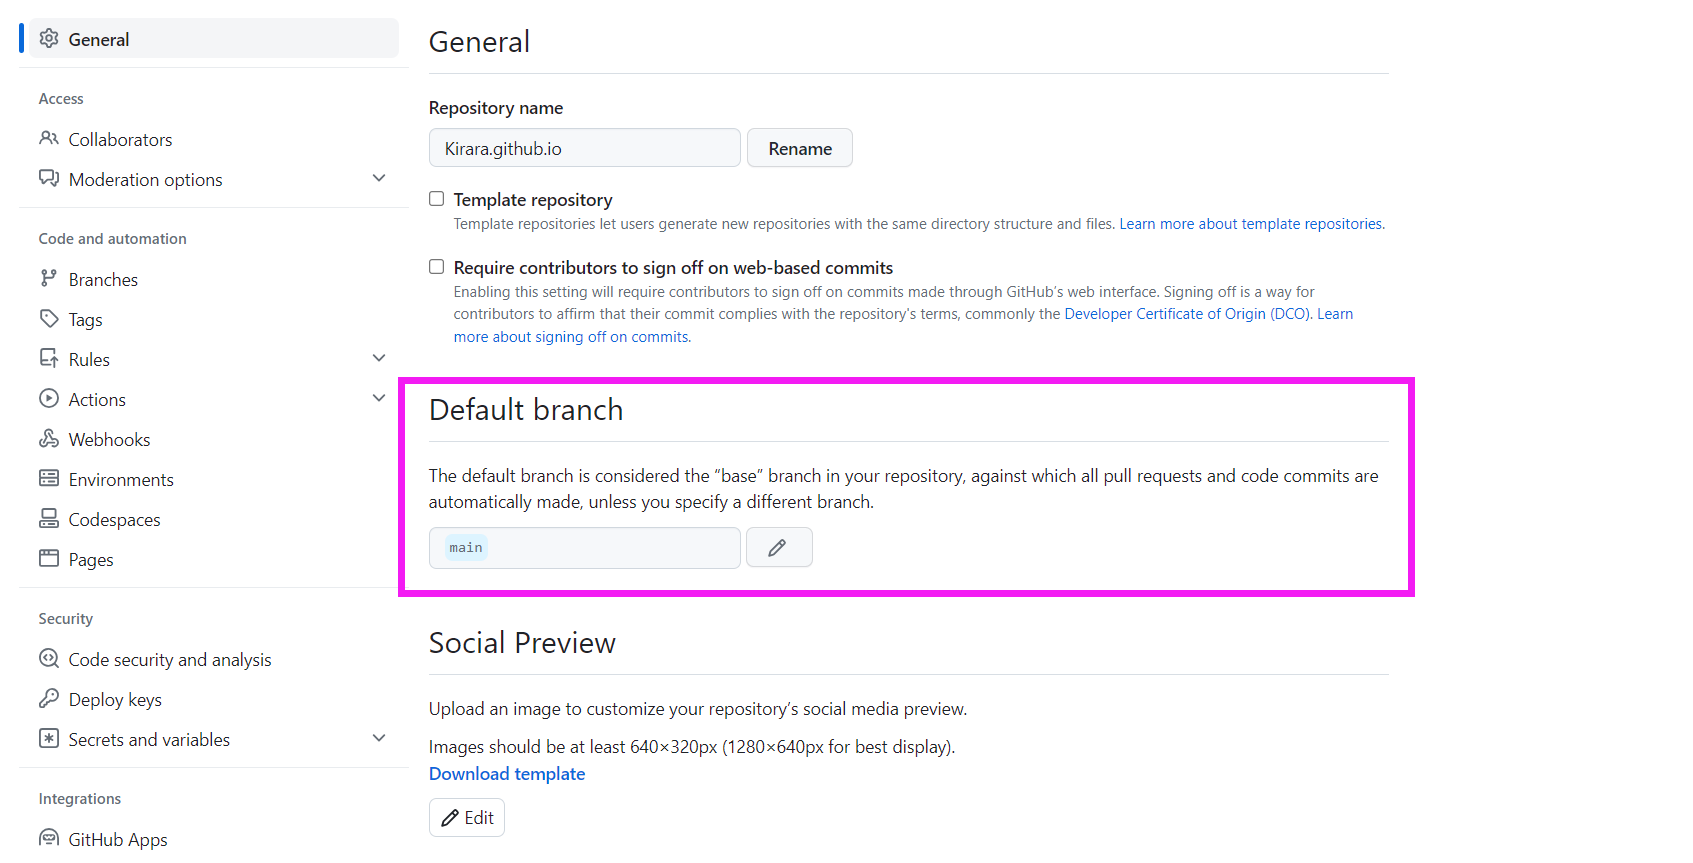
Task: Click the Collaborators people icon
Action: pos(49,138)
